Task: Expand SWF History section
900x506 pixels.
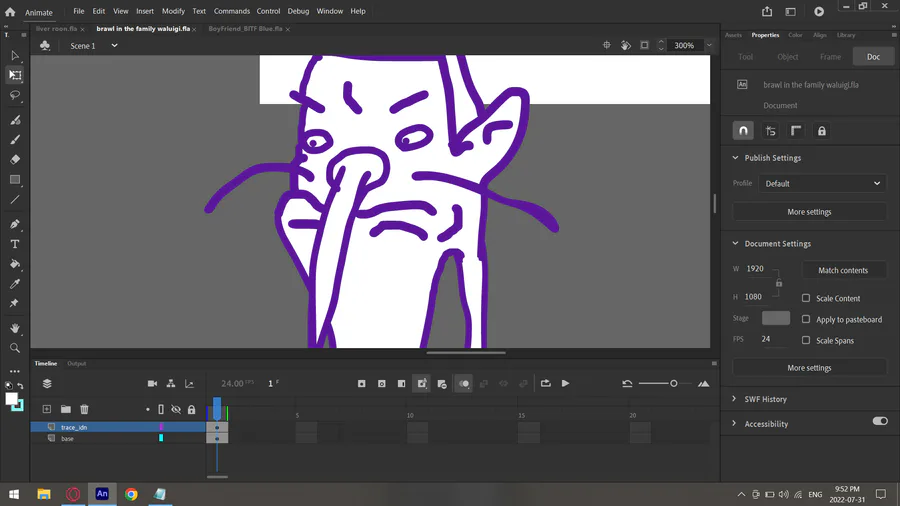Action: pos(734,399)
